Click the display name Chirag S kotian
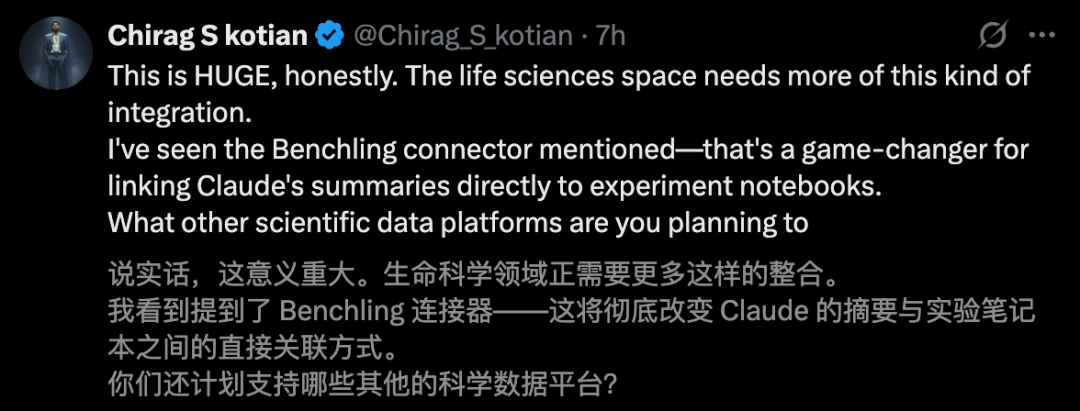Image resolution: width=1080 pixels, height=411 pixels. tap(208, 37)
